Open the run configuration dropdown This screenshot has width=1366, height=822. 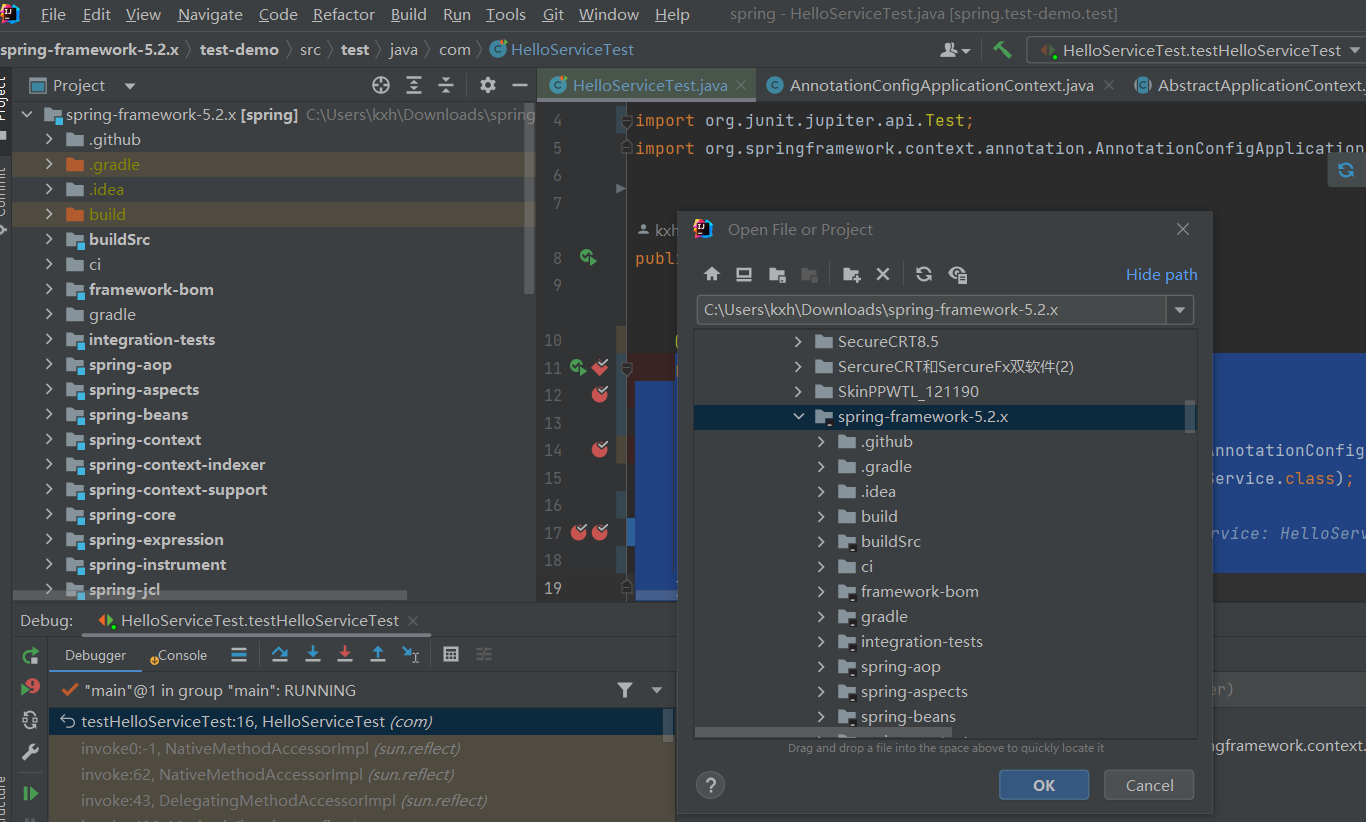(1355, 50)
